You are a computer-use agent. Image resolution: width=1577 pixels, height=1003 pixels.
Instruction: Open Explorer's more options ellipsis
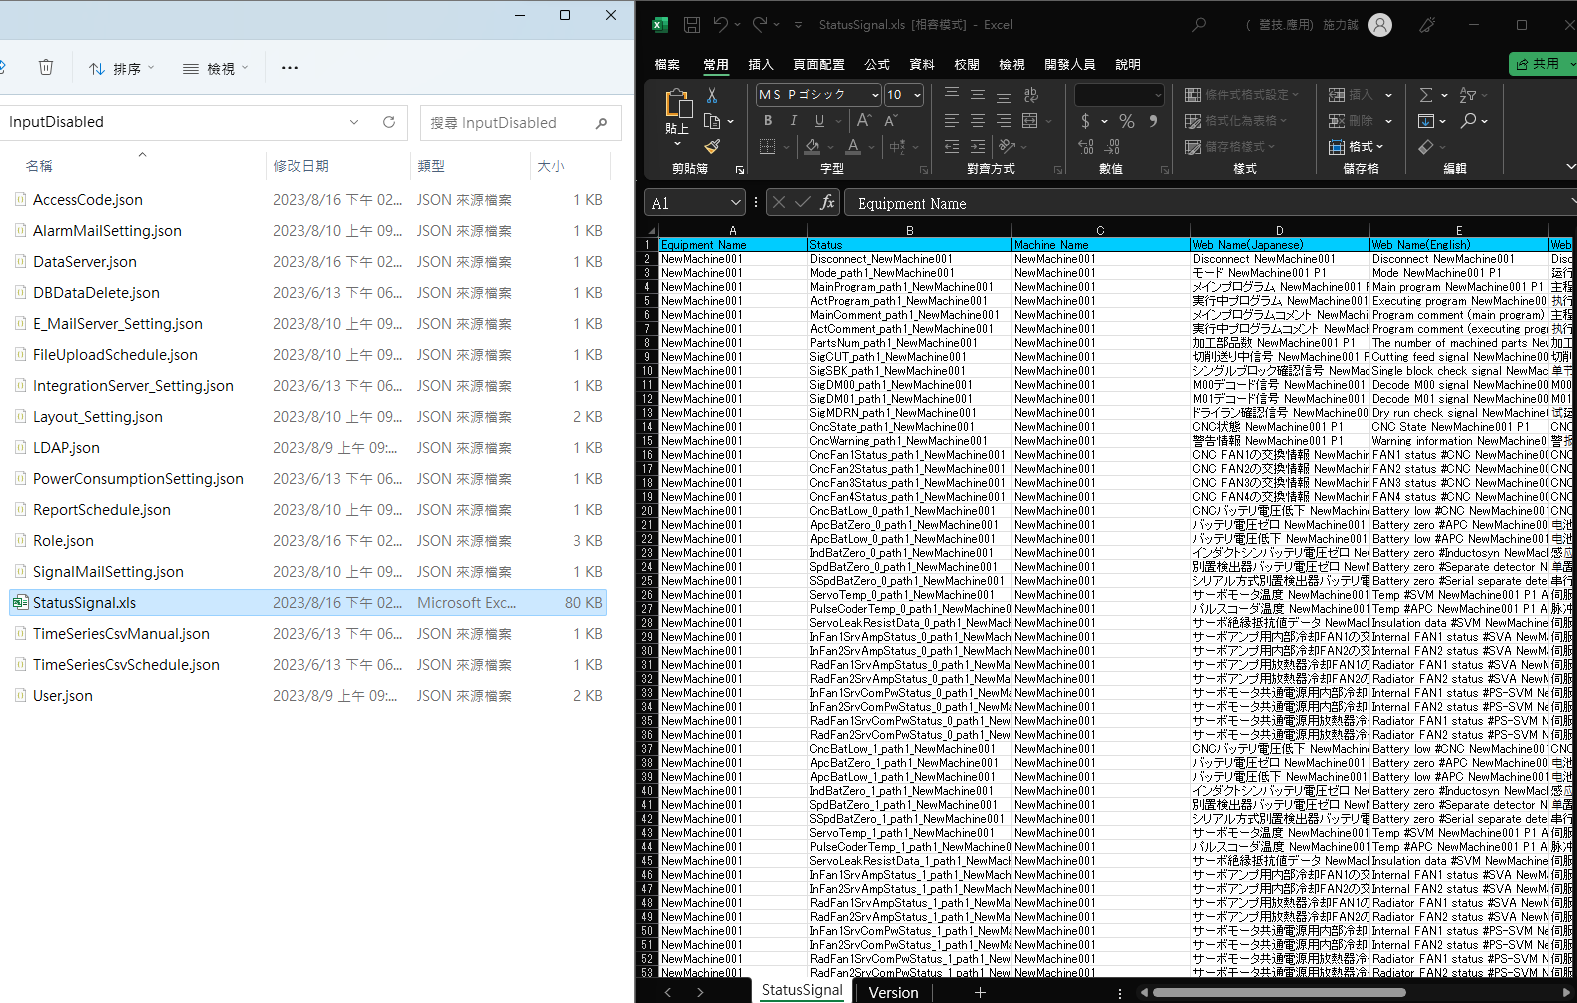click(290, 68)
